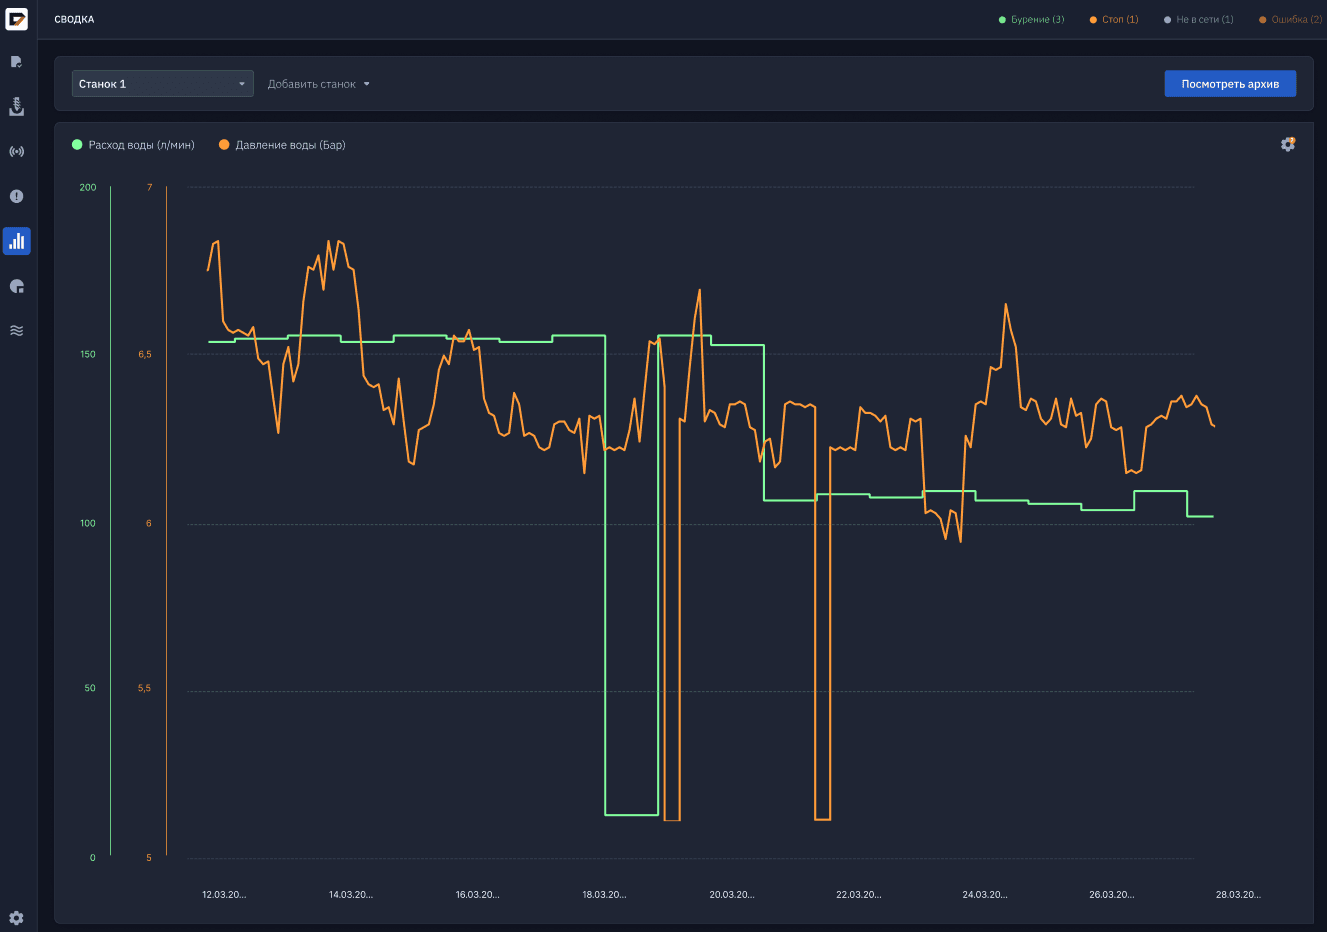Click the app logo in the sidebar
This screenshot has height=932, width=1327.
click(x=17, y=19)
